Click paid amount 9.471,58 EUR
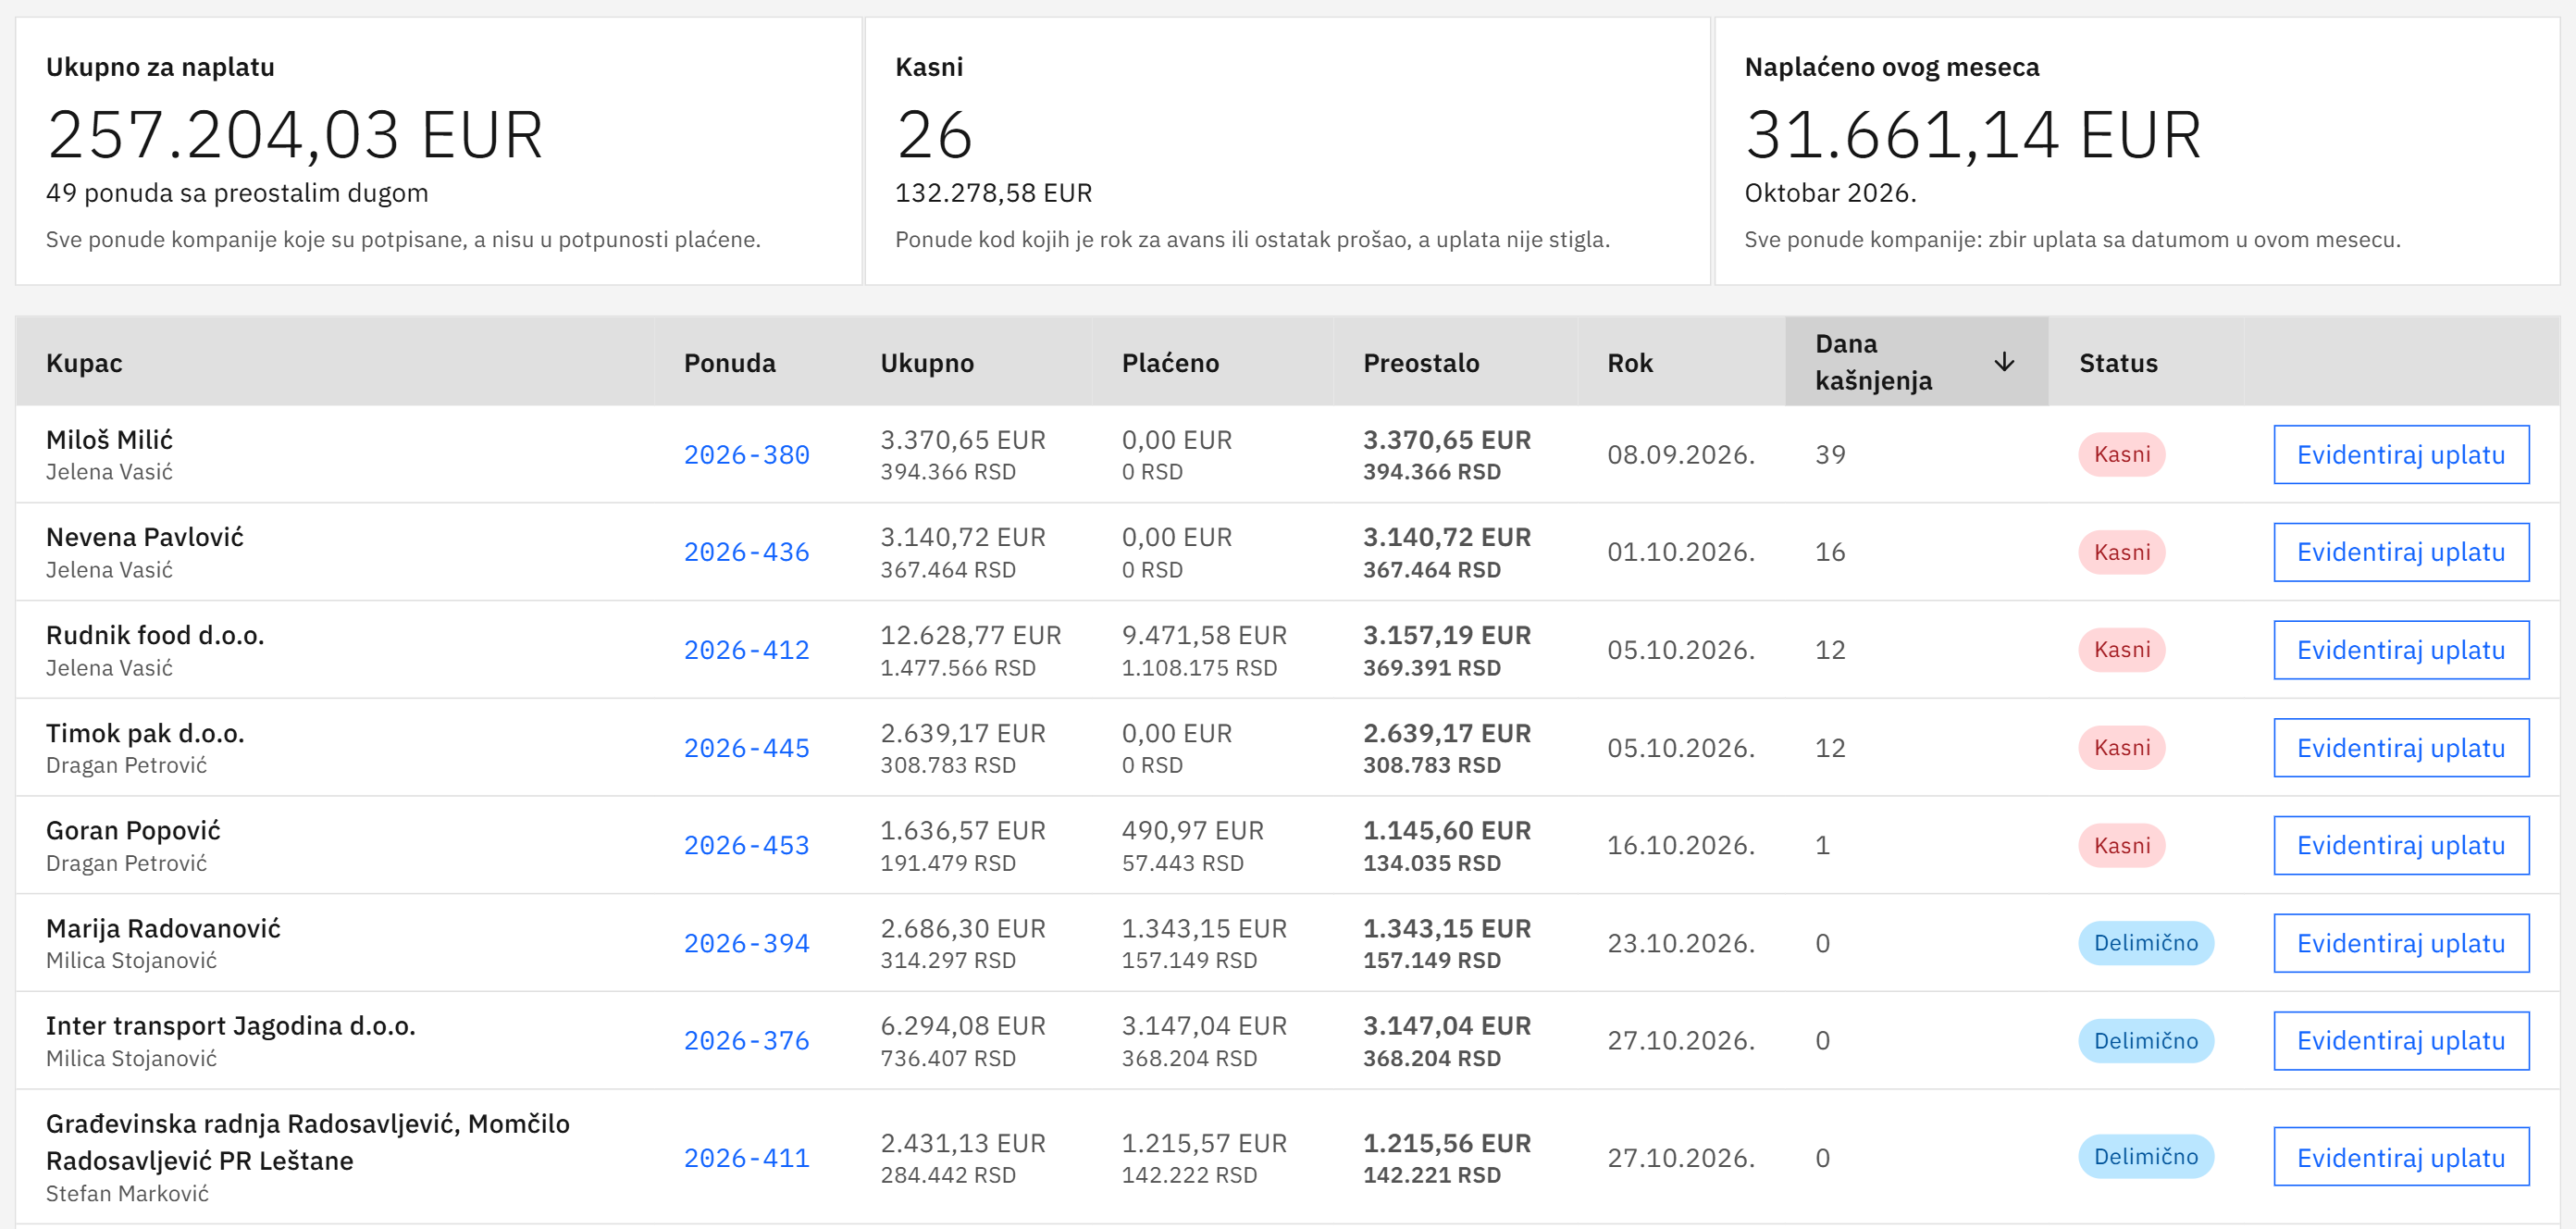This screenshot has height=1229, width=2576. click(1204, 635)
